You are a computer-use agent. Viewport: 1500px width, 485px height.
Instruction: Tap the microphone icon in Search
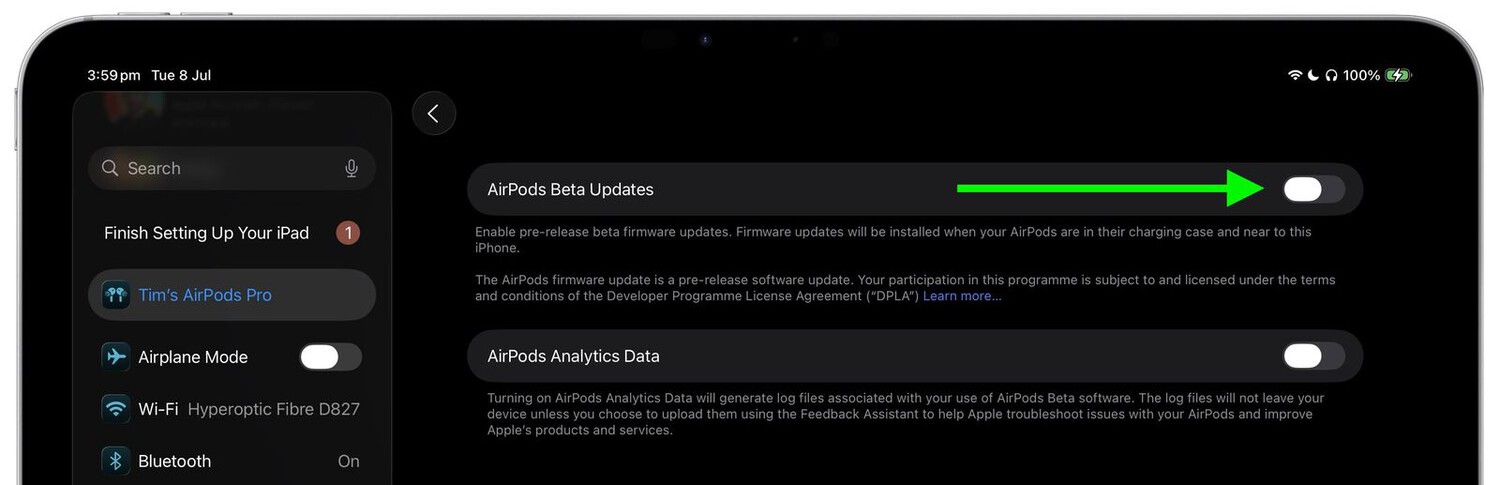point(351,168)
